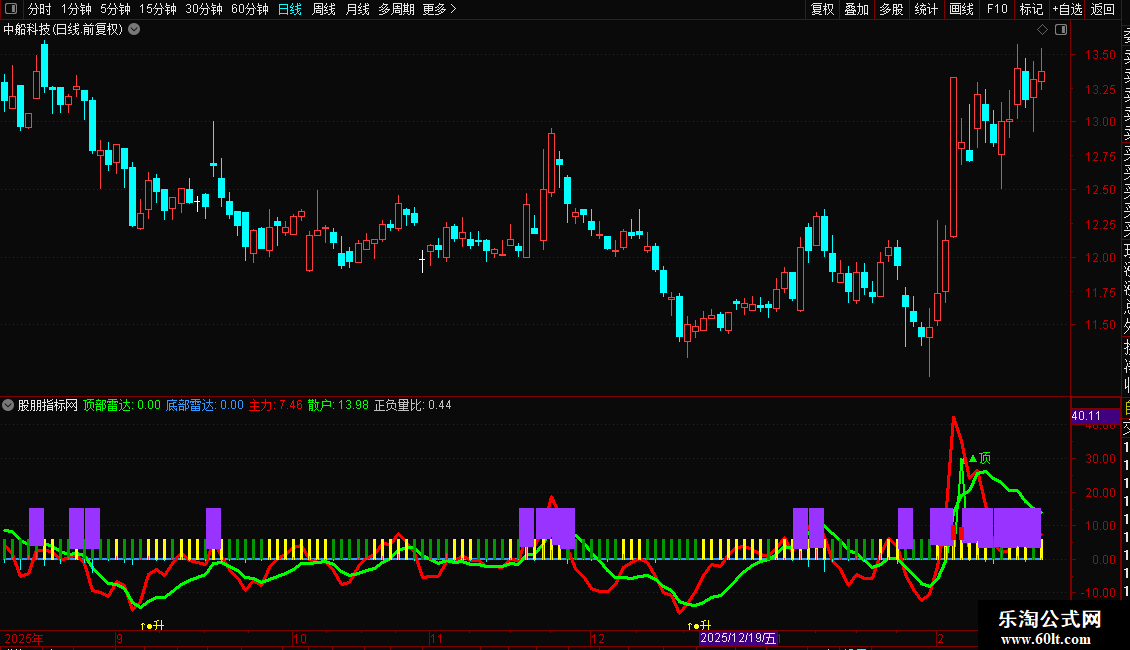Click month 10 on the date axis

pyautogui.click(x=300, y=638)
